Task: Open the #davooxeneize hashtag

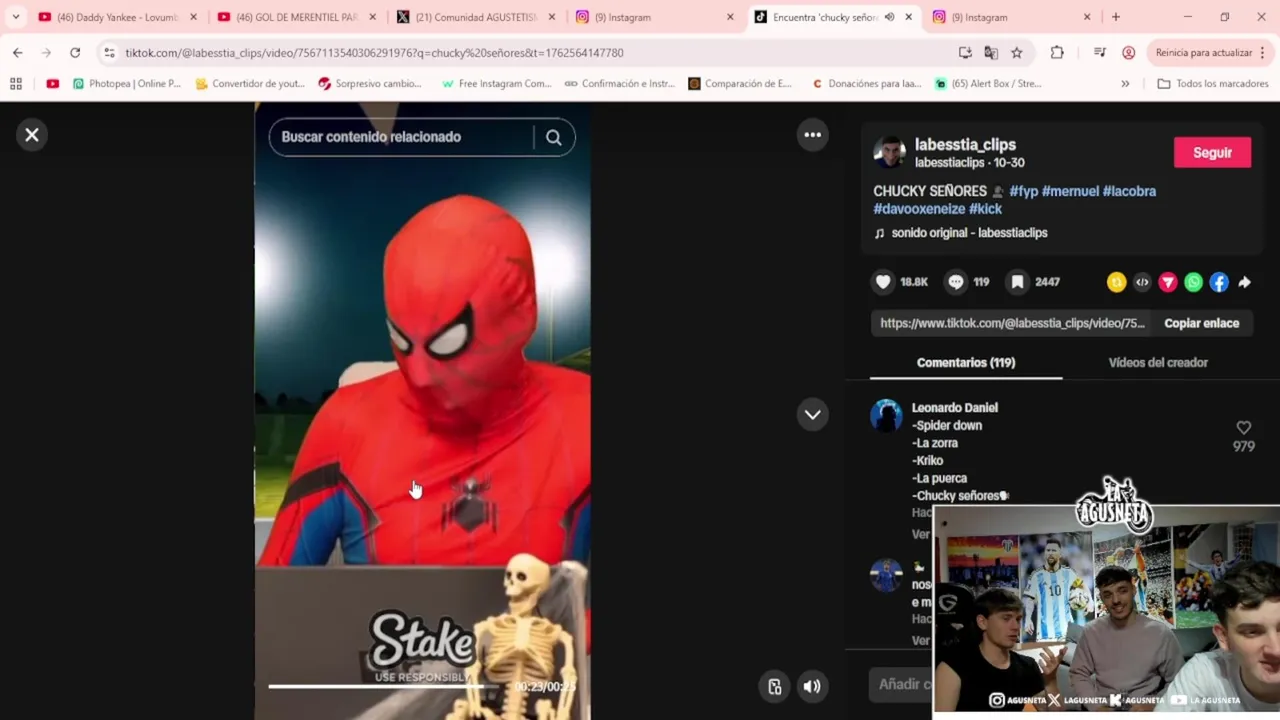Action: coord(919,209)
